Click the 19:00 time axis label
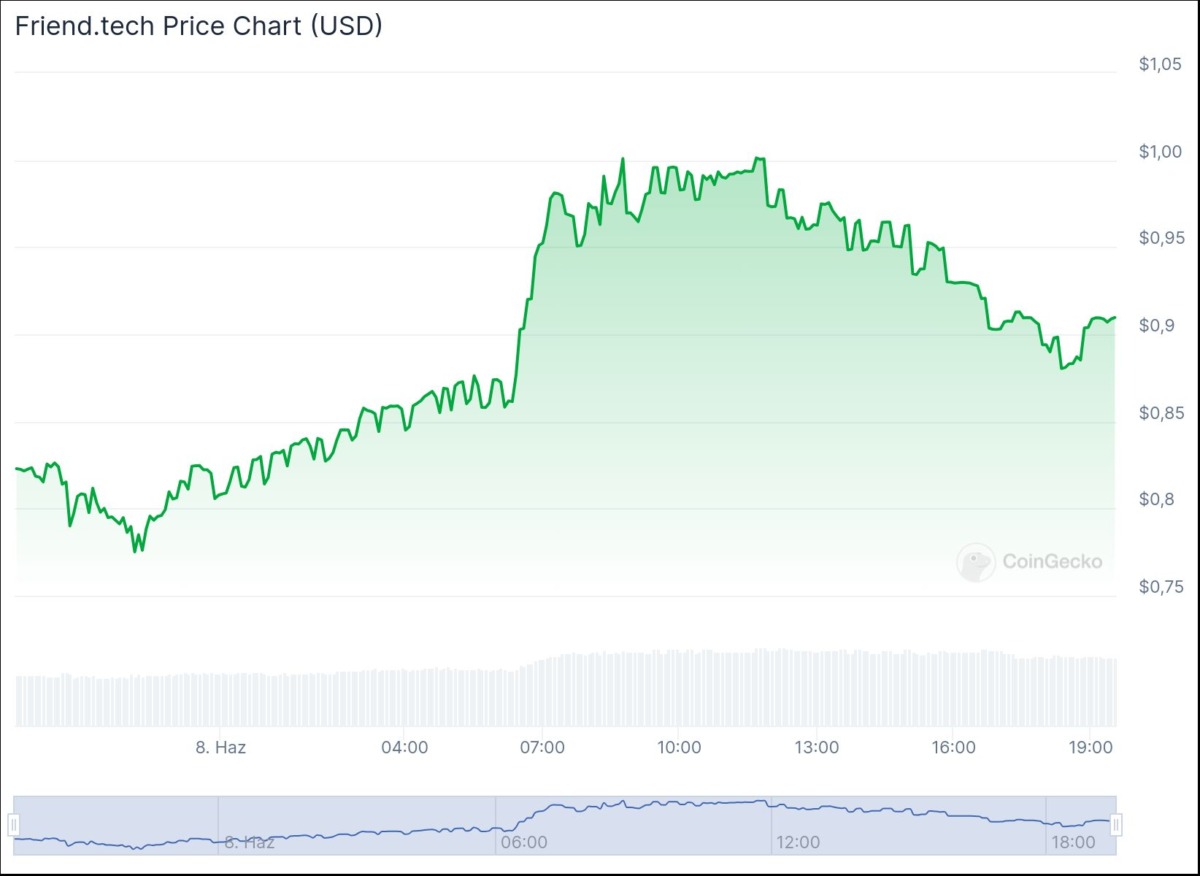 click(x=1091, y=748)
